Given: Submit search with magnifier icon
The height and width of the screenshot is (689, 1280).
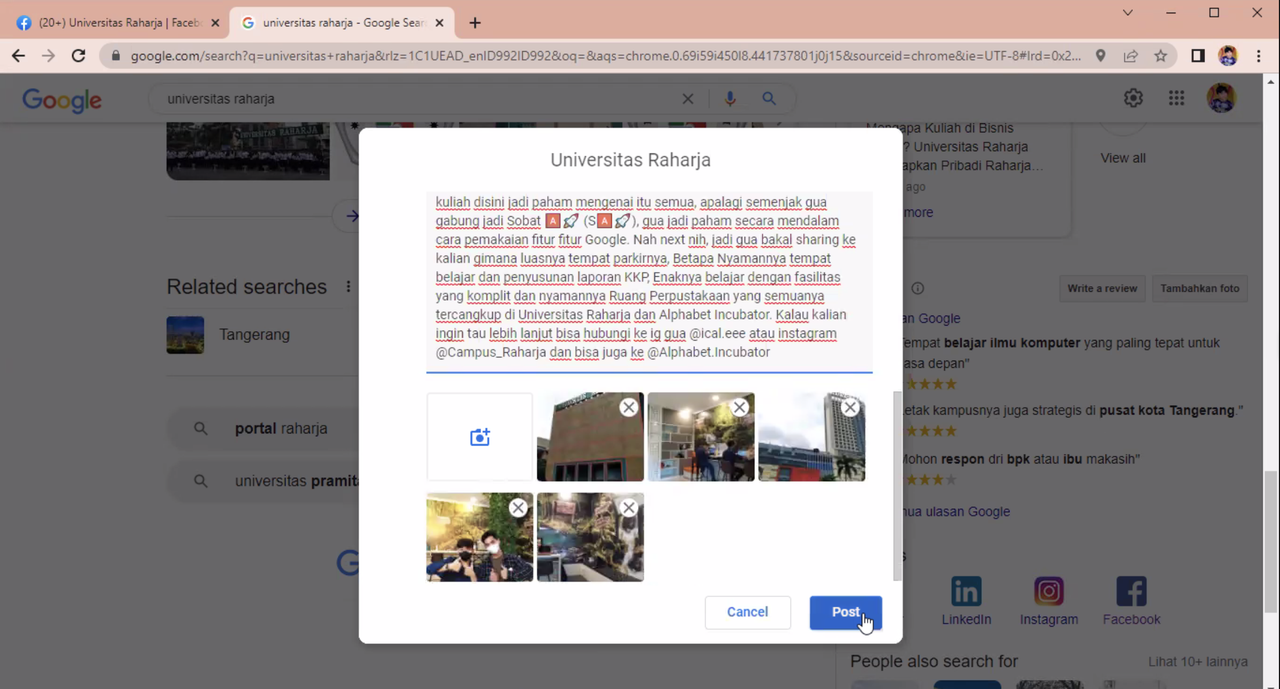Looking at the screenshot, I should (769, 99).
